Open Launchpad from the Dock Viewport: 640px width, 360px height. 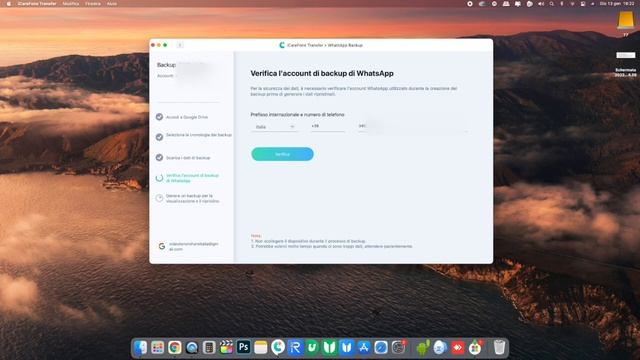158,347
